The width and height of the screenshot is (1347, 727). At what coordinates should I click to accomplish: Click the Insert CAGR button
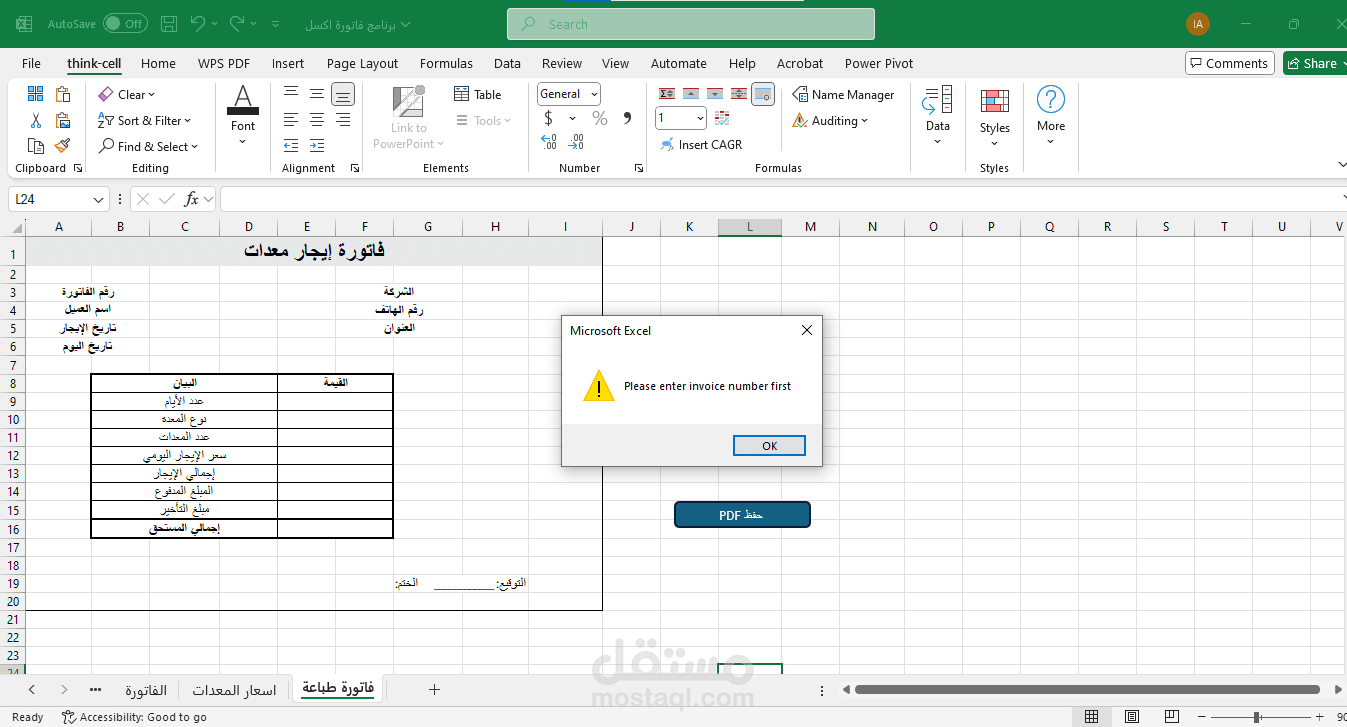701,145
